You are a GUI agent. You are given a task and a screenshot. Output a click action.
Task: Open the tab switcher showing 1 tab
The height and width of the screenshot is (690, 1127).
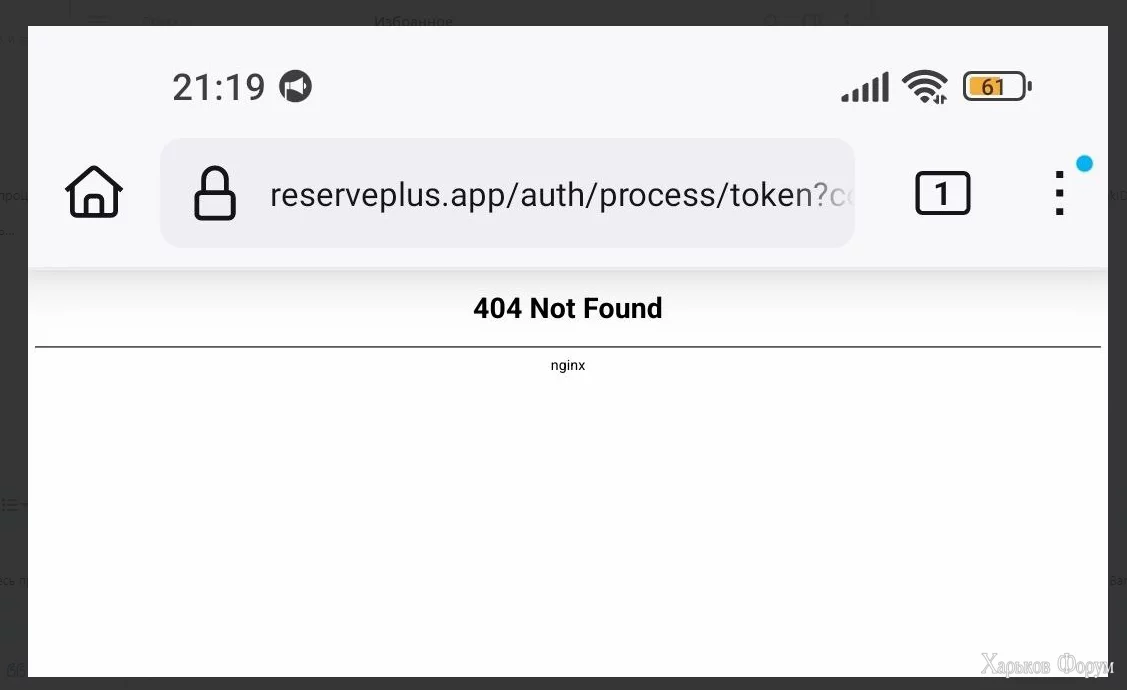[x=943, y=193]
